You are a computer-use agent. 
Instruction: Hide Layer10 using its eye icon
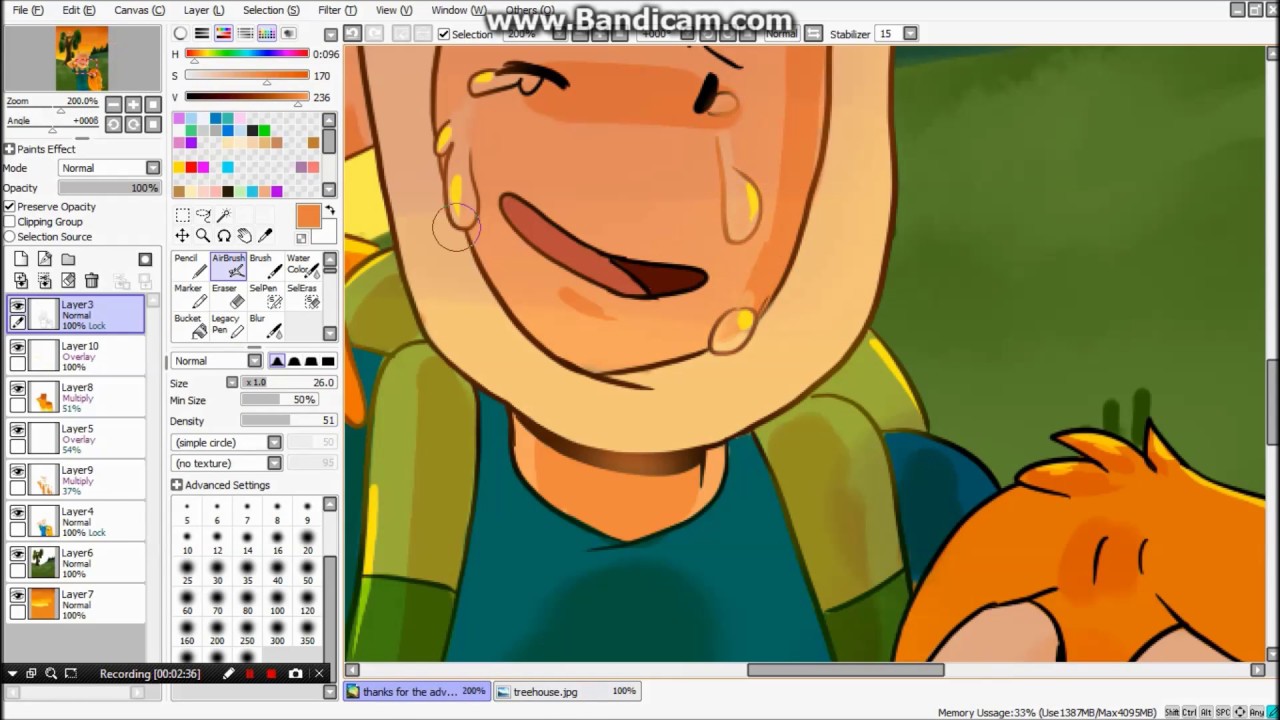click(18, 346)
